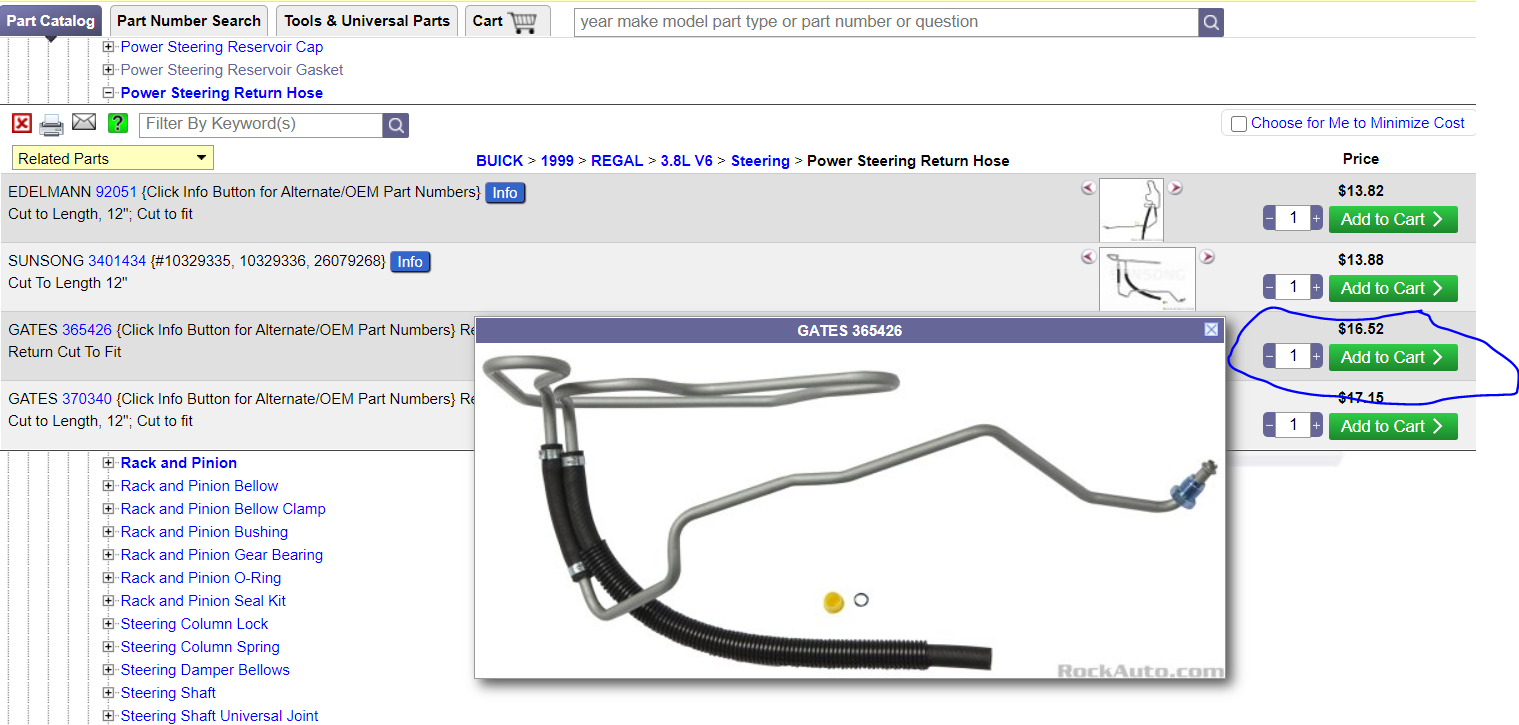Image resolution: width=1519 pixels, height=725 pixels.
Task: Expand the Steering Damper Bellows node
Action: (108, 670)
